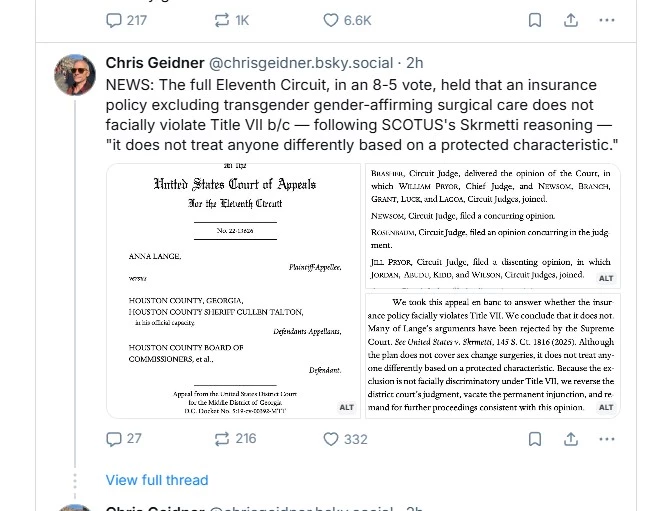Repost the Eleventh Circuit news post
The image size is (660, 511).
(x=223, y=439)
